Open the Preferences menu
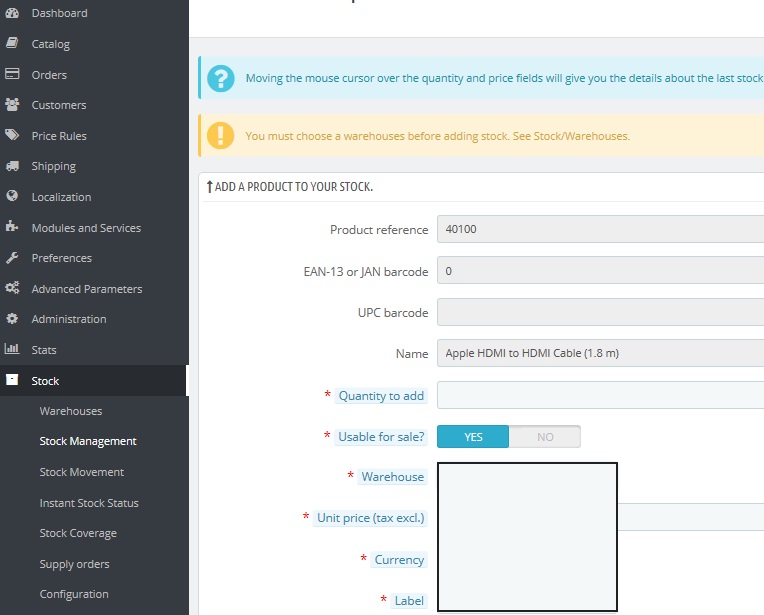 tap(61, 258)
